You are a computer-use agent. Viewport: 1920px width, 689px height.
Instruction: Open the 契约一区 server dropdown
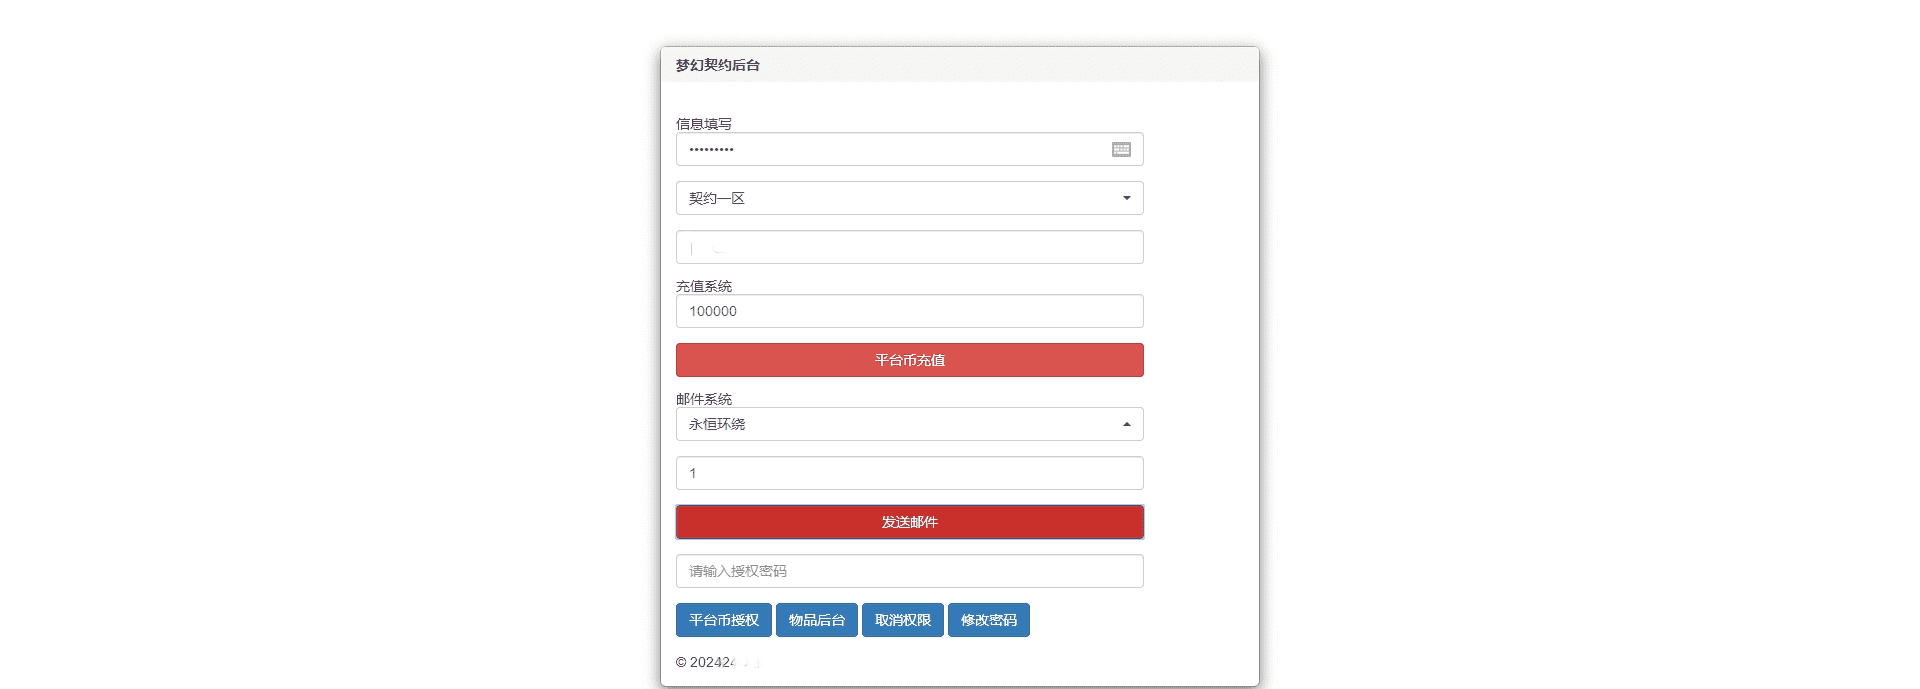coord(900,198)
